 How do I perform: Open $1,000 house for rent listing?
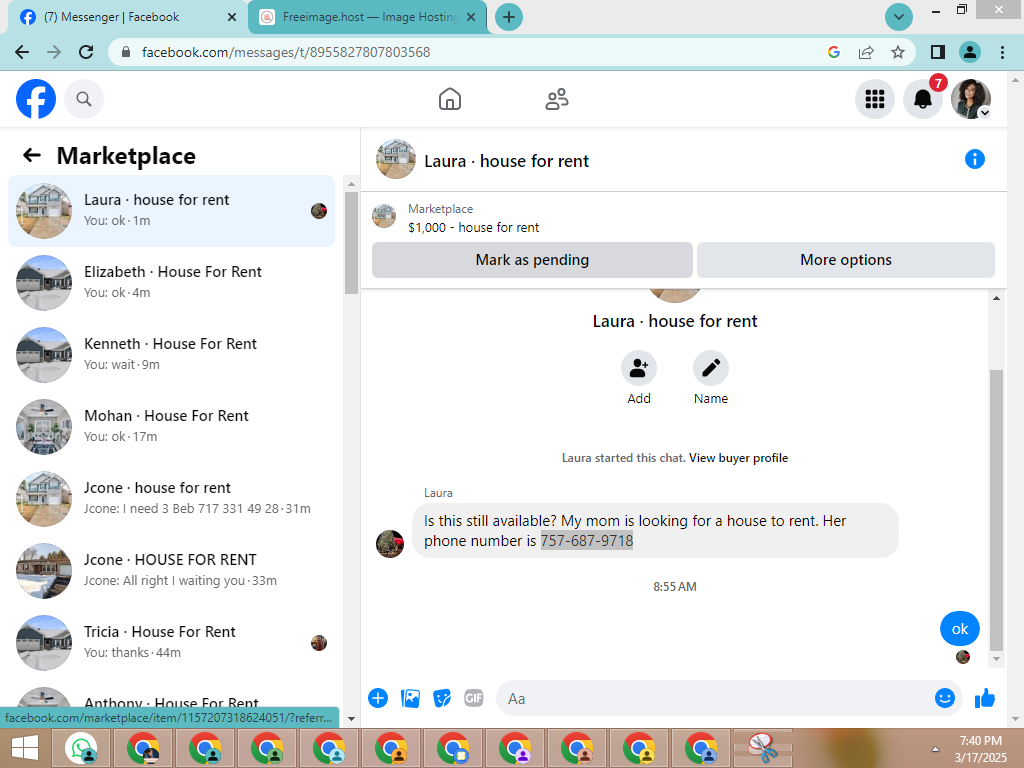pyautogui.click(x=473, y=227)
